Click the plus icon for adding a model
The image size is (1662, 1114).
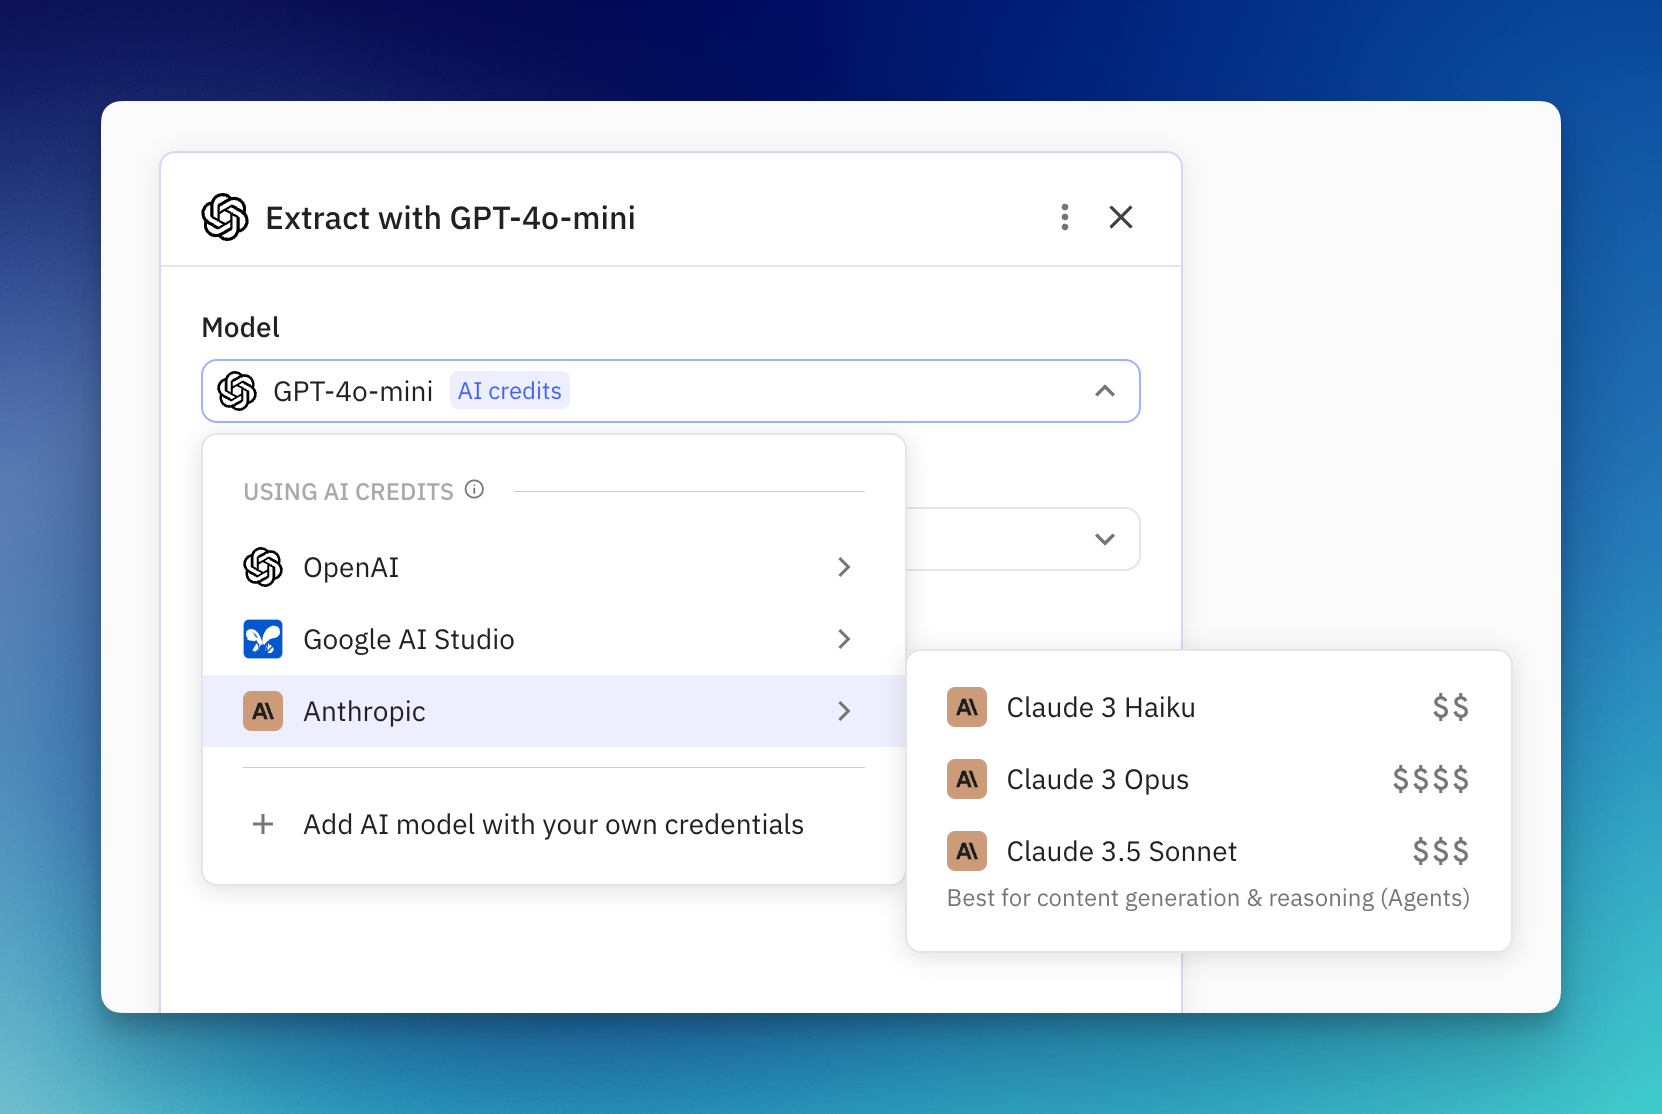[263, 824]
